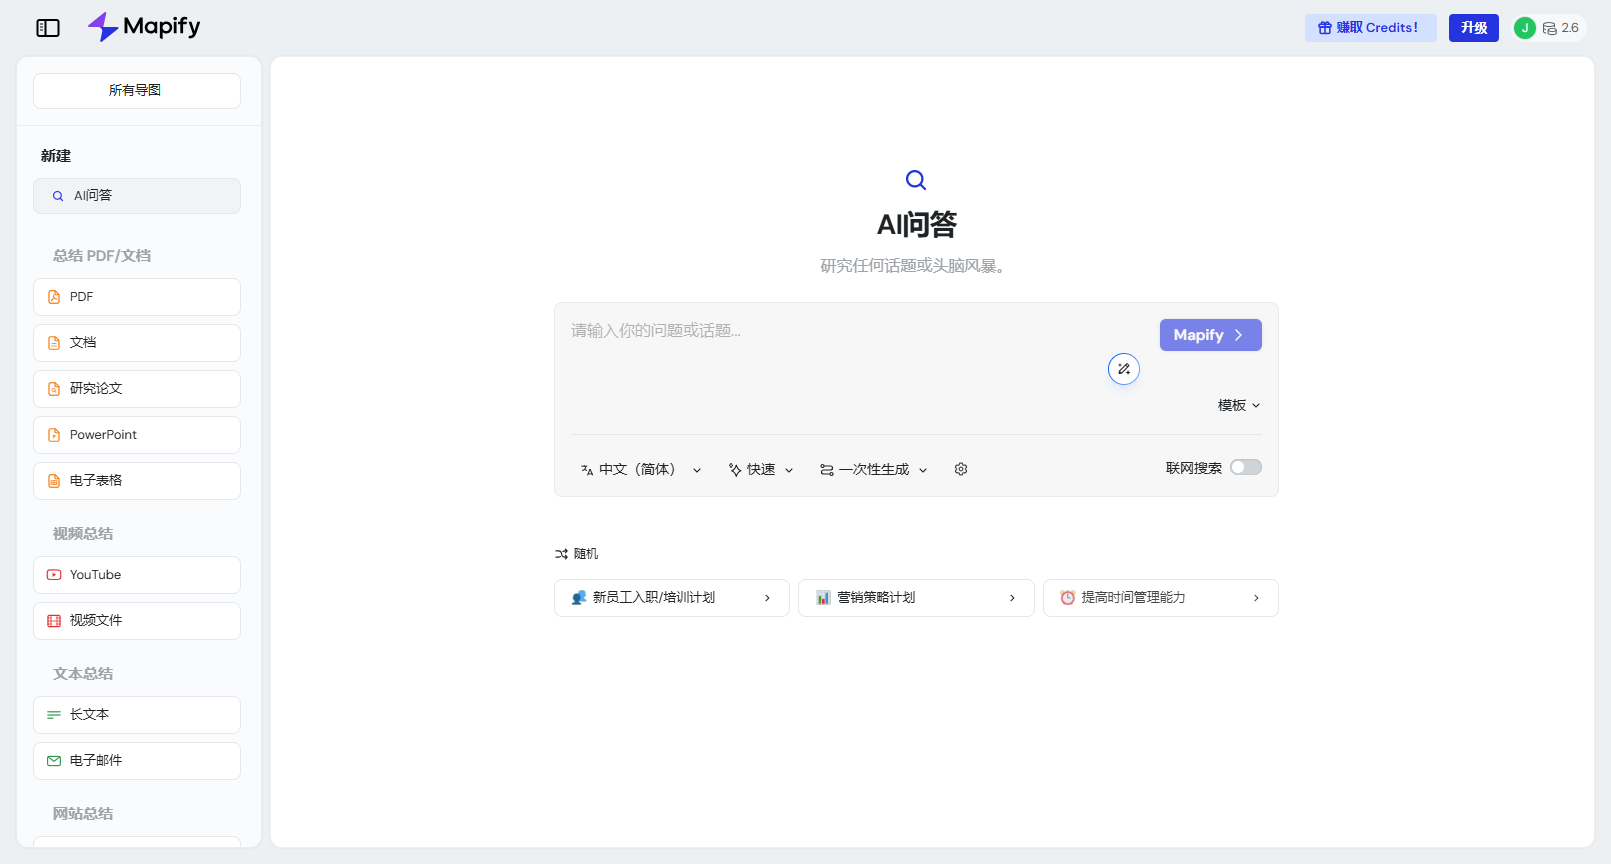The width and height of the screenshot is (1611, 864).
Task: Click the 新建 heading in sidebar
Action: pyautogui.click(x=56, y=156)
